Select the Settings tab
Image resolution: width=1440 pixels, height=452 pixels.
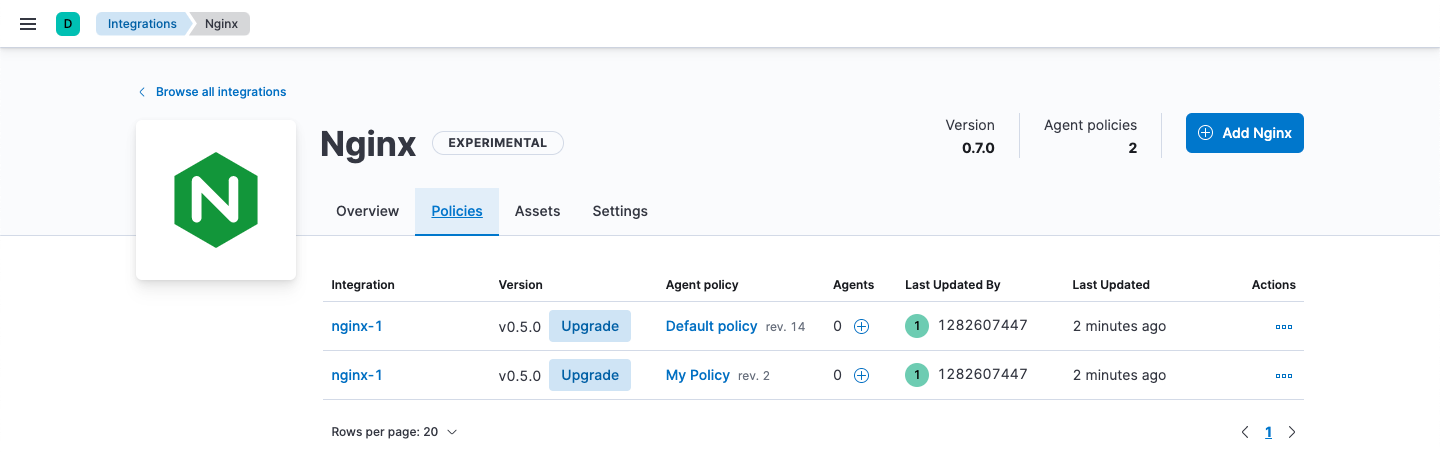tap(620, 211)
